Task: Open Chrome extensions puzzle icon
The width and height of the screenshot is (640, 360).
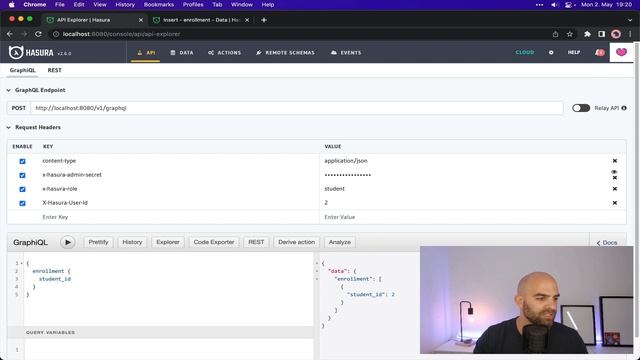Action: click(587, 34)
